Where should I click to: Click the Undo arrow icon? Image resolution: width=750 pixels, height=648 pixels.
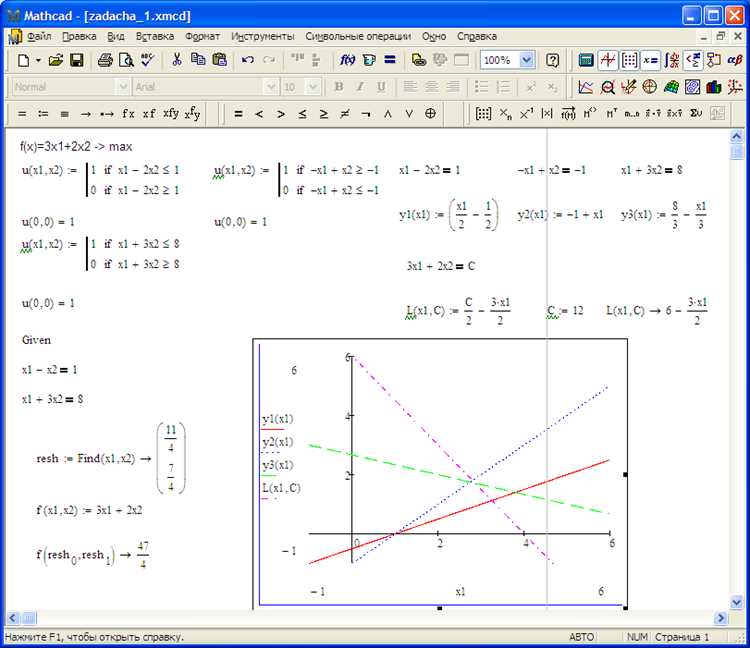(247, 60)
